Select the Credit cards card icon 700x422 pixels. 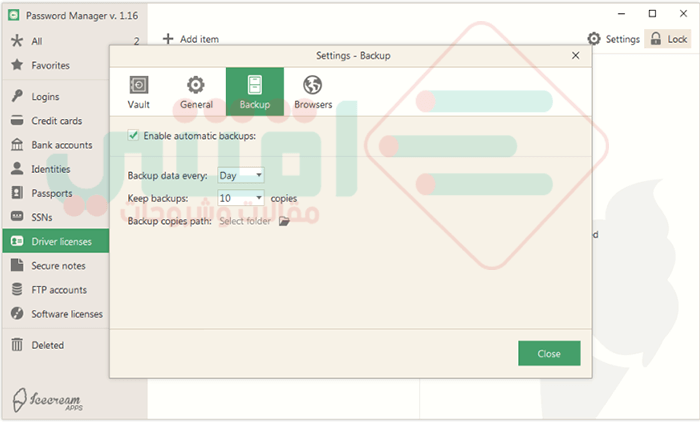click(17, 121)
